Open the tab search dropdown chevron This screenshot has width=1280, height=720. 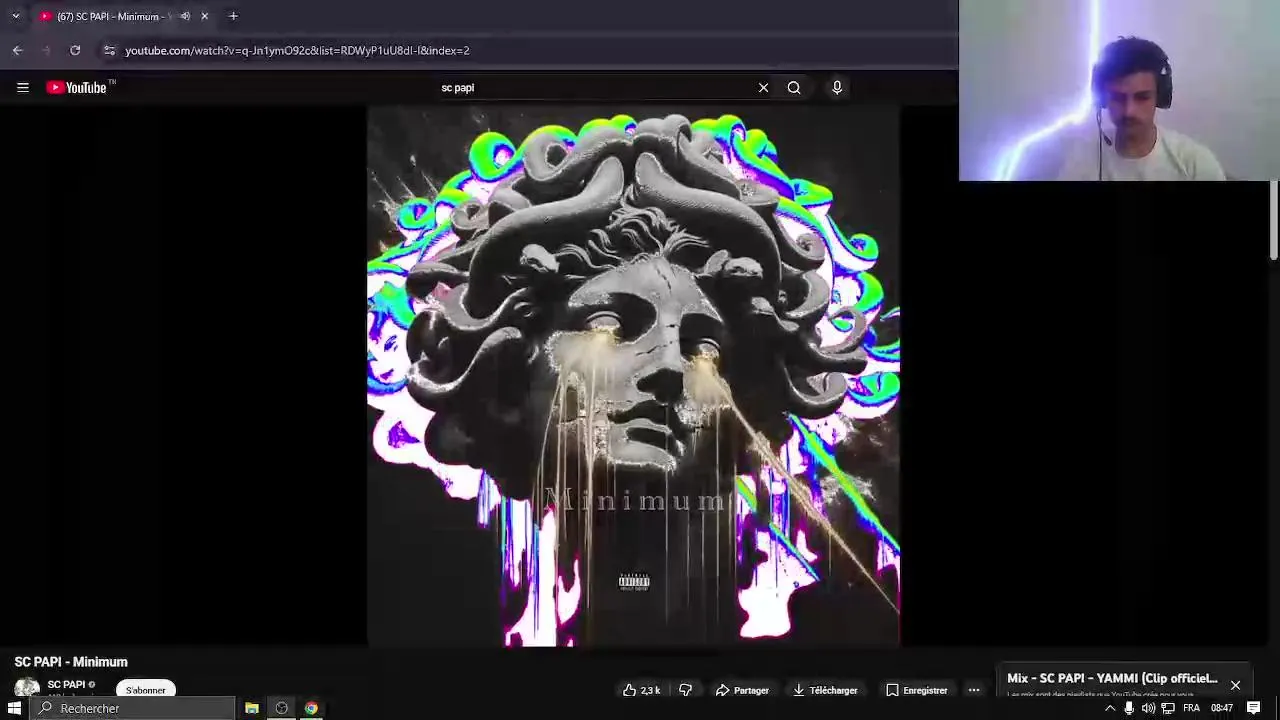[15, 16]
